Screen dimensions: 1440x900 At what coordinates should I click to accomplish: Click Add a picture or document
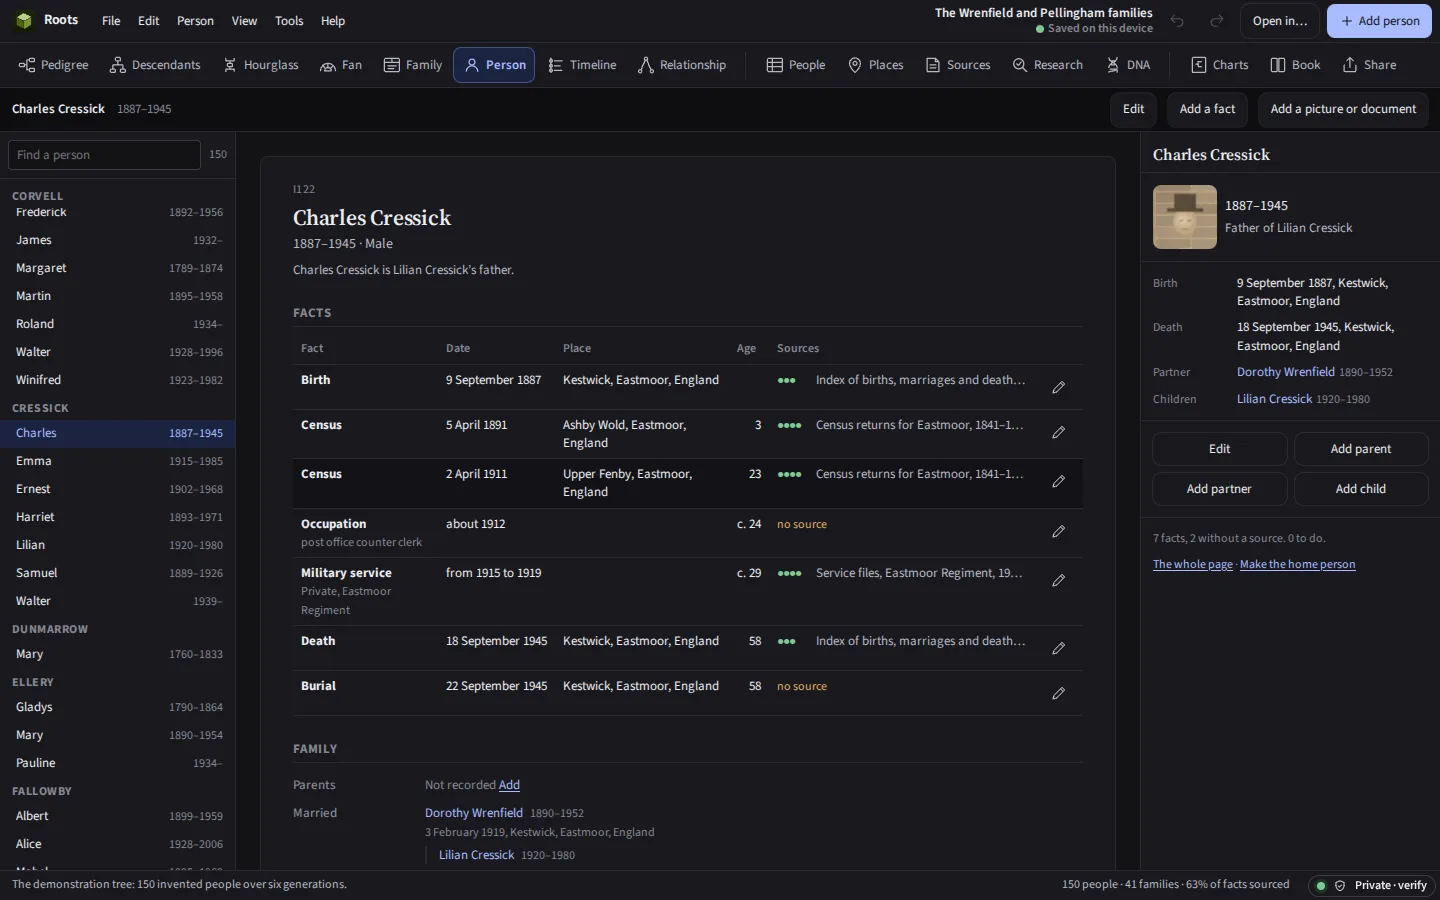click(1343, 109)
